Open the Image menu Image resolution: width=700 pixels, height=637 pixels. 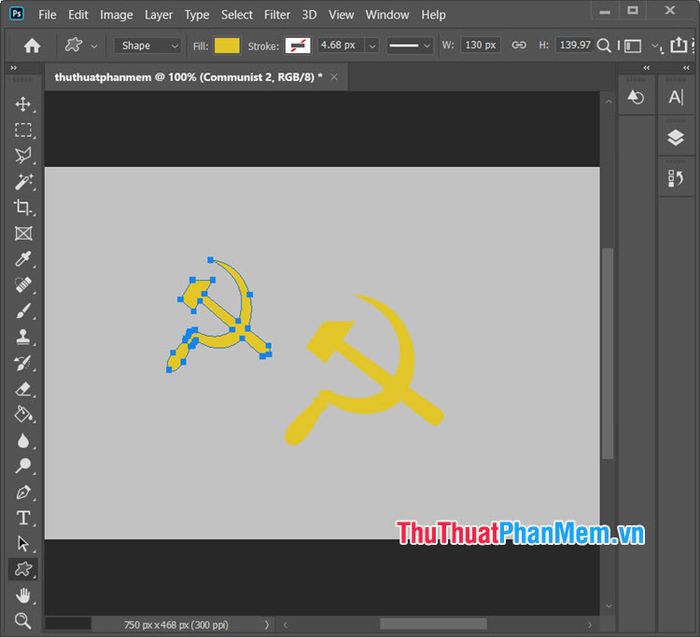pyautogui.click(x=116, y=15)
